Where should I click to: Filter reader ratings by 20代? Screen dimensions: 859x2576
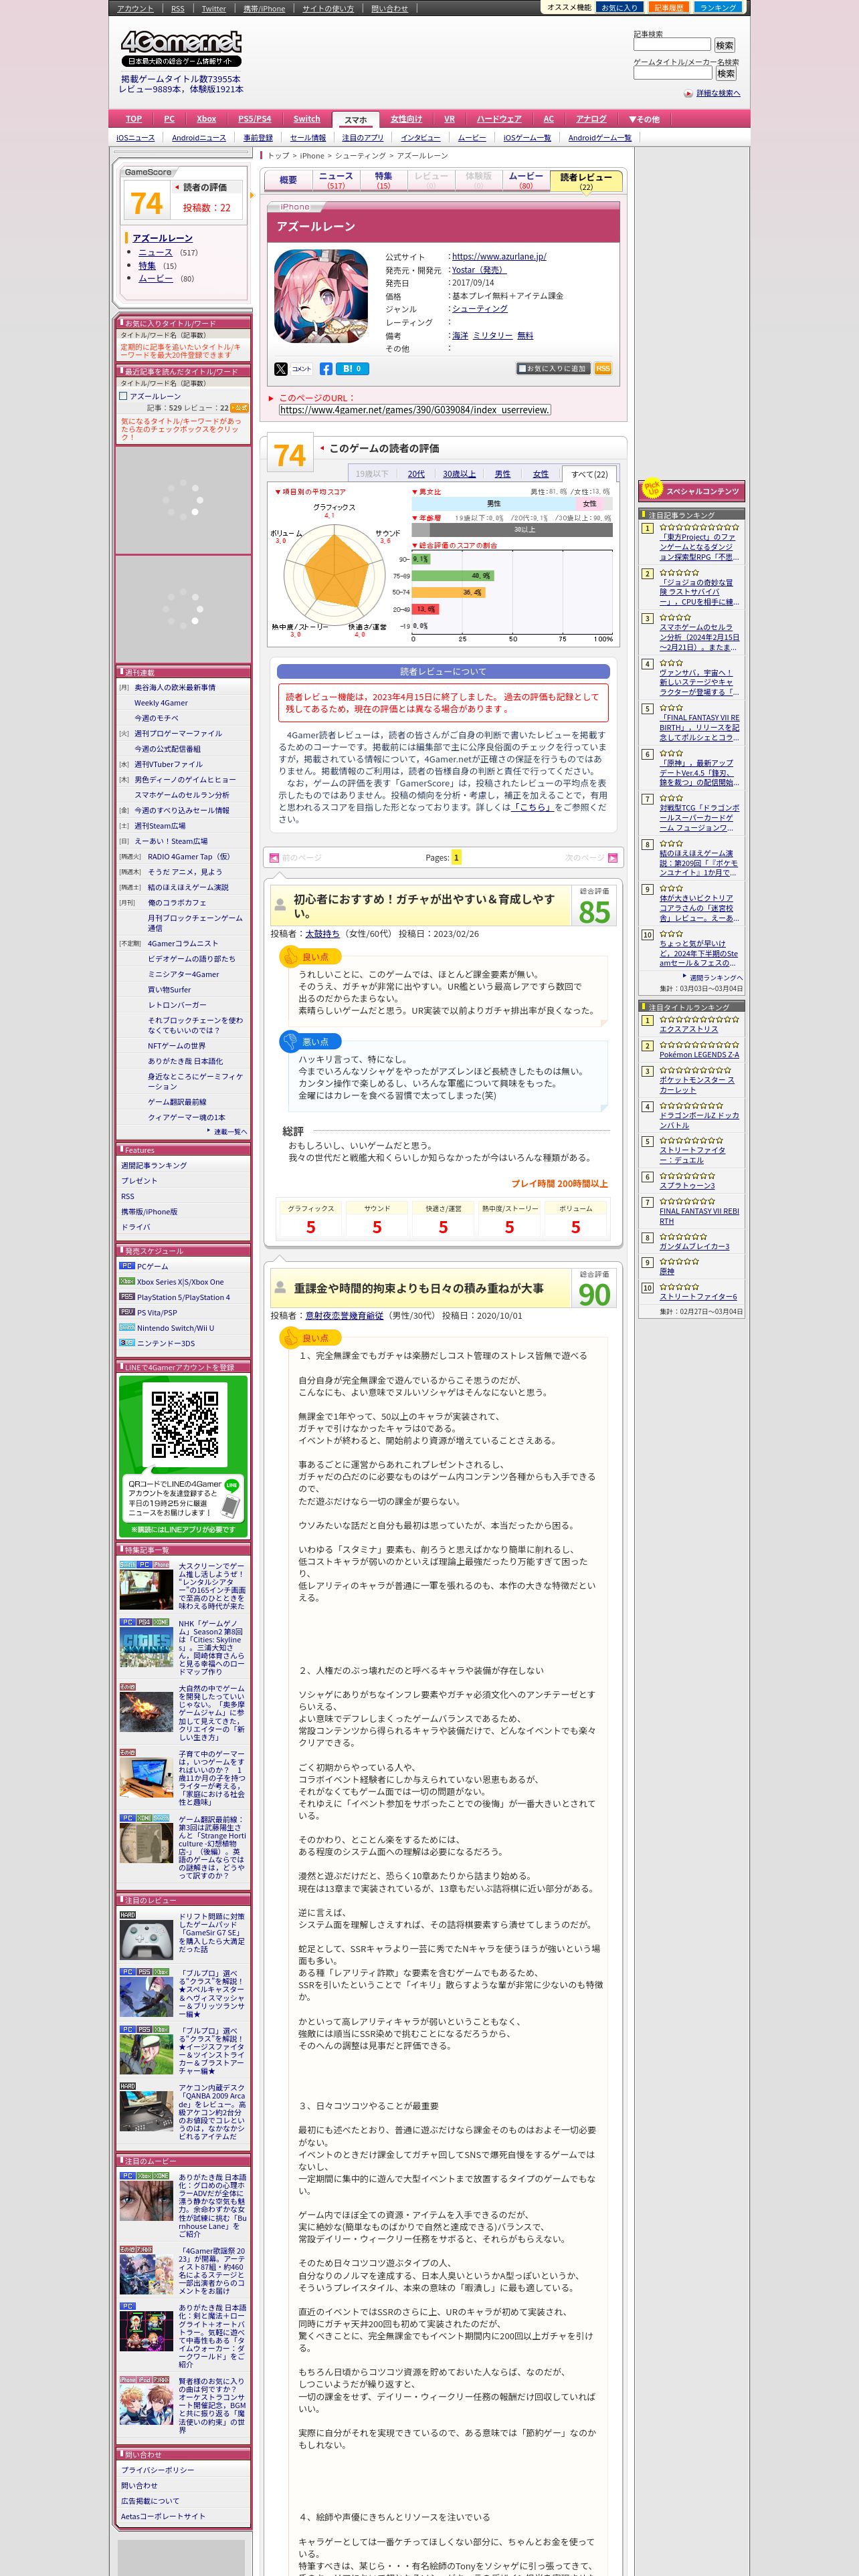[416, 474]
